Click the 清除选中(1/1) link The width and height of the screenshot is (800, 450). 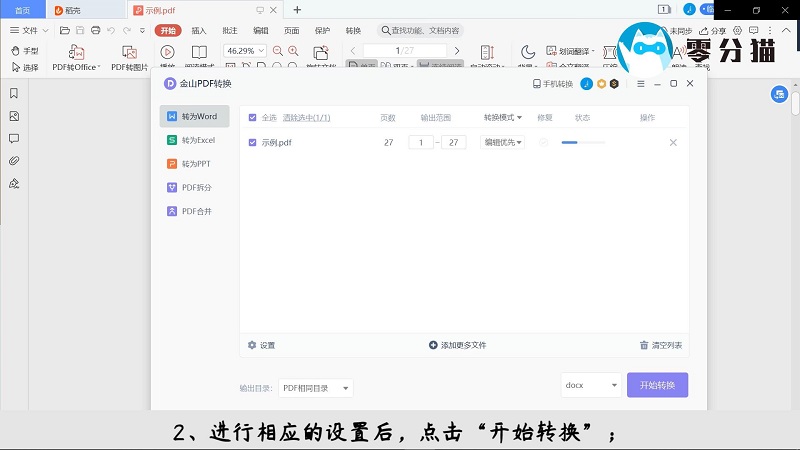307,118
